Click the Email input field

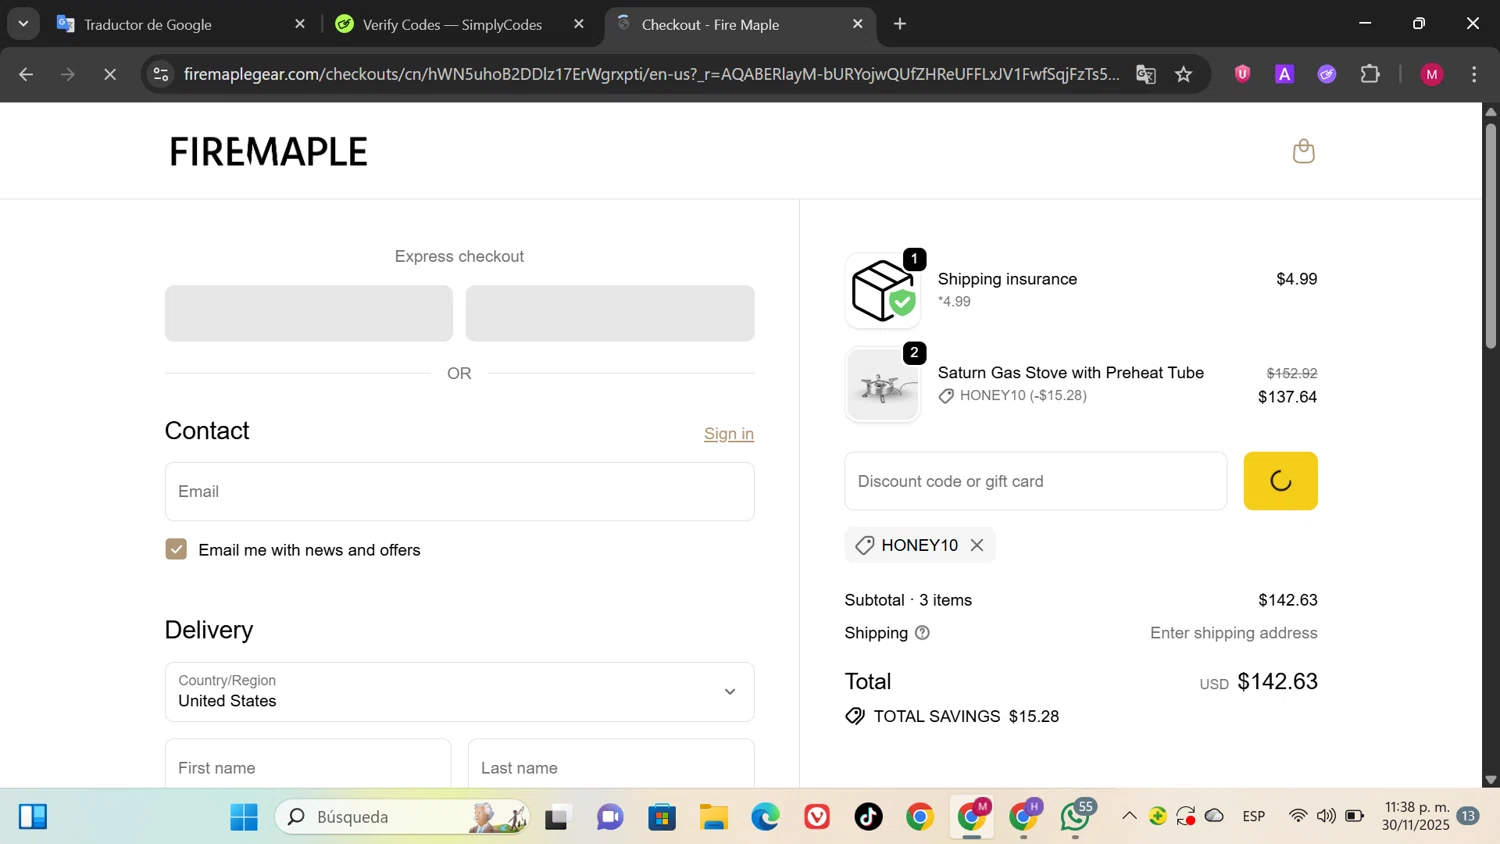point(459,491)
